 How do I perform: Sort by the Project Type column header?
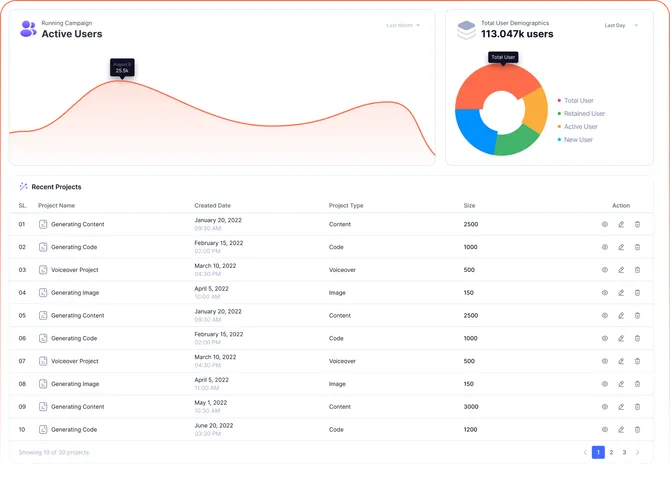tap(346, 205)
